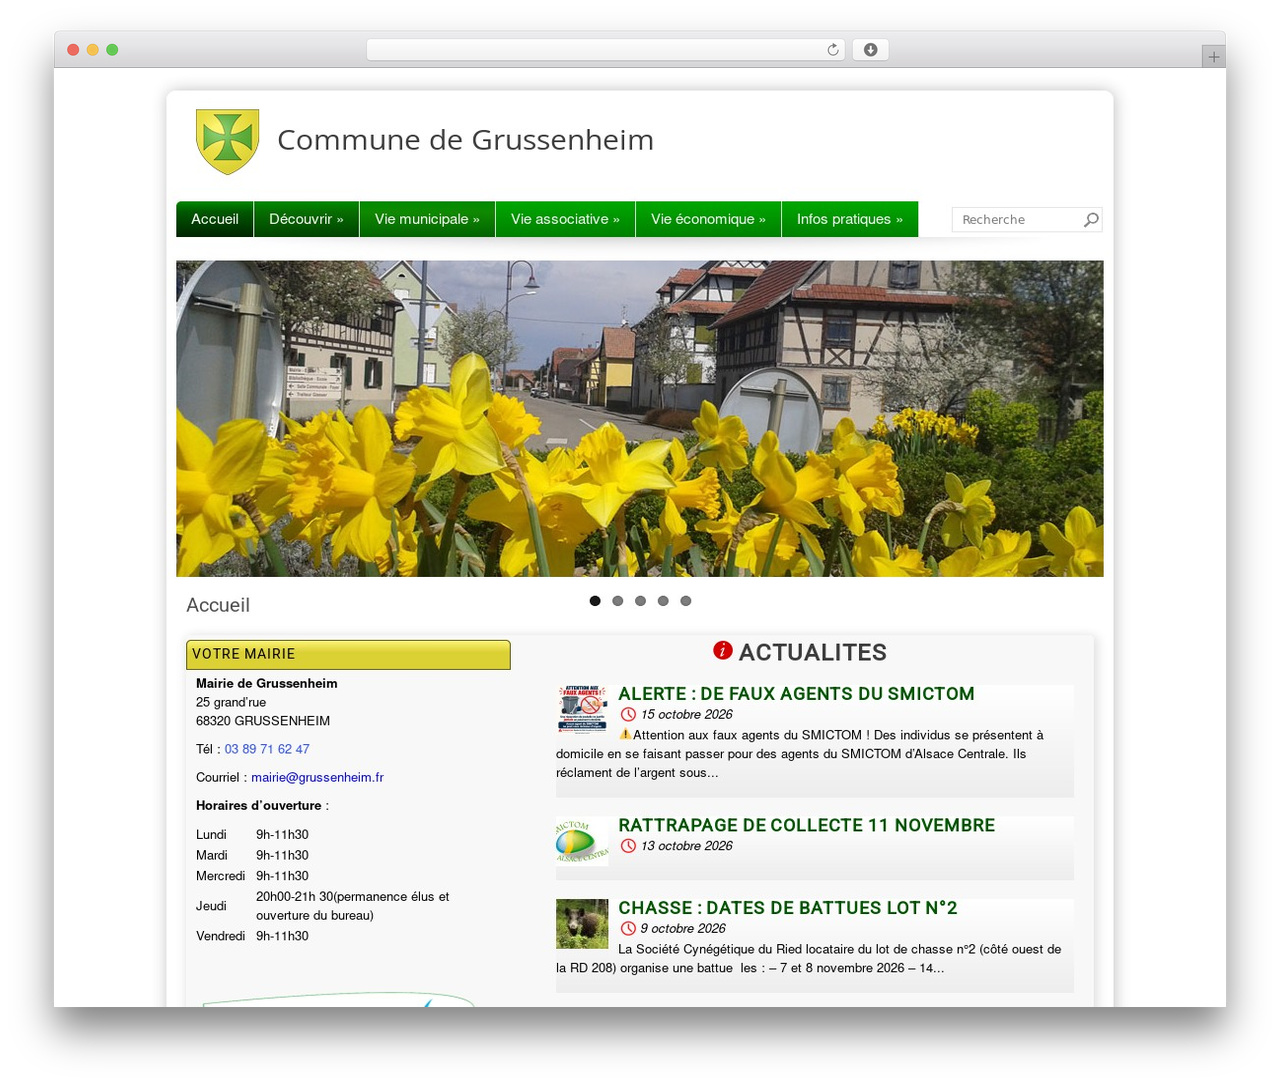Select the second slideshow dot
Image resolution: width=1280 pixels, height=1084 pixels.
click(x=618, y=601)
